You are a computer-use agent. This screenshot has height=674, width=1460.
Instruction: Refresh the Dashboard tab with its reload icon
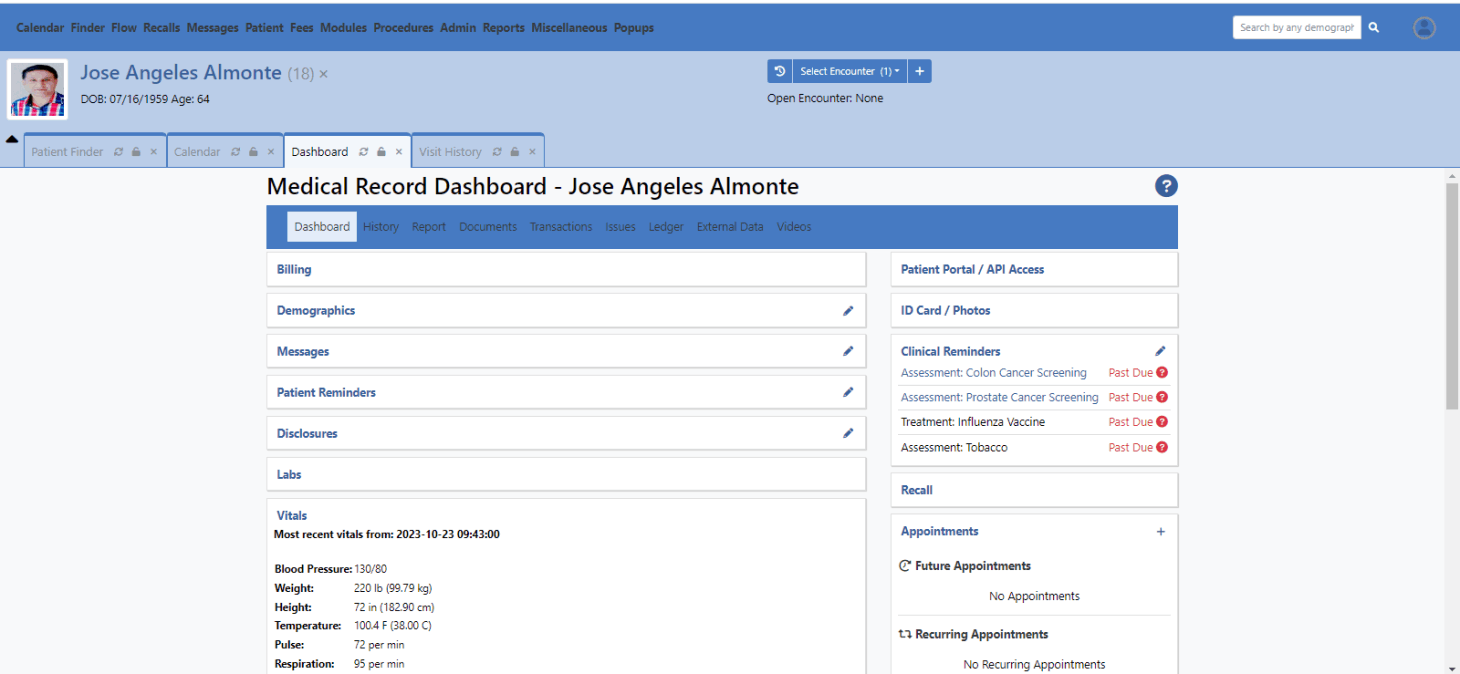point(363,151)
